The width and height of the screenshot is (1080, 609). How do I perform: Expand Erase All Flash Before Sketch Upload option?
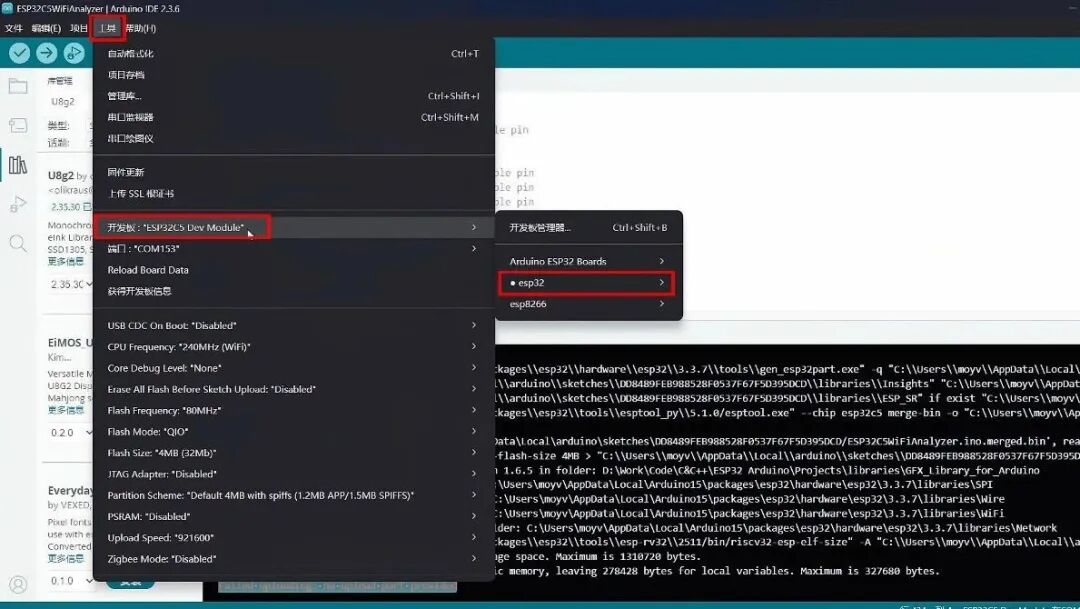click(293, 389)
